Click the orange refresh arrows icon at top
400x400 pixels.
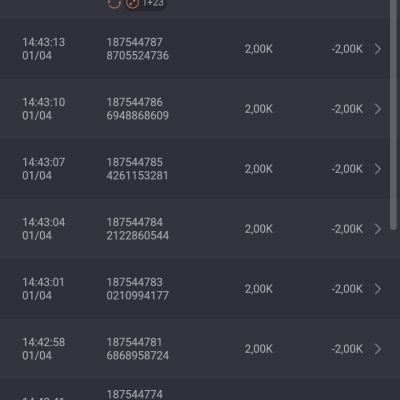pos(114,4)
